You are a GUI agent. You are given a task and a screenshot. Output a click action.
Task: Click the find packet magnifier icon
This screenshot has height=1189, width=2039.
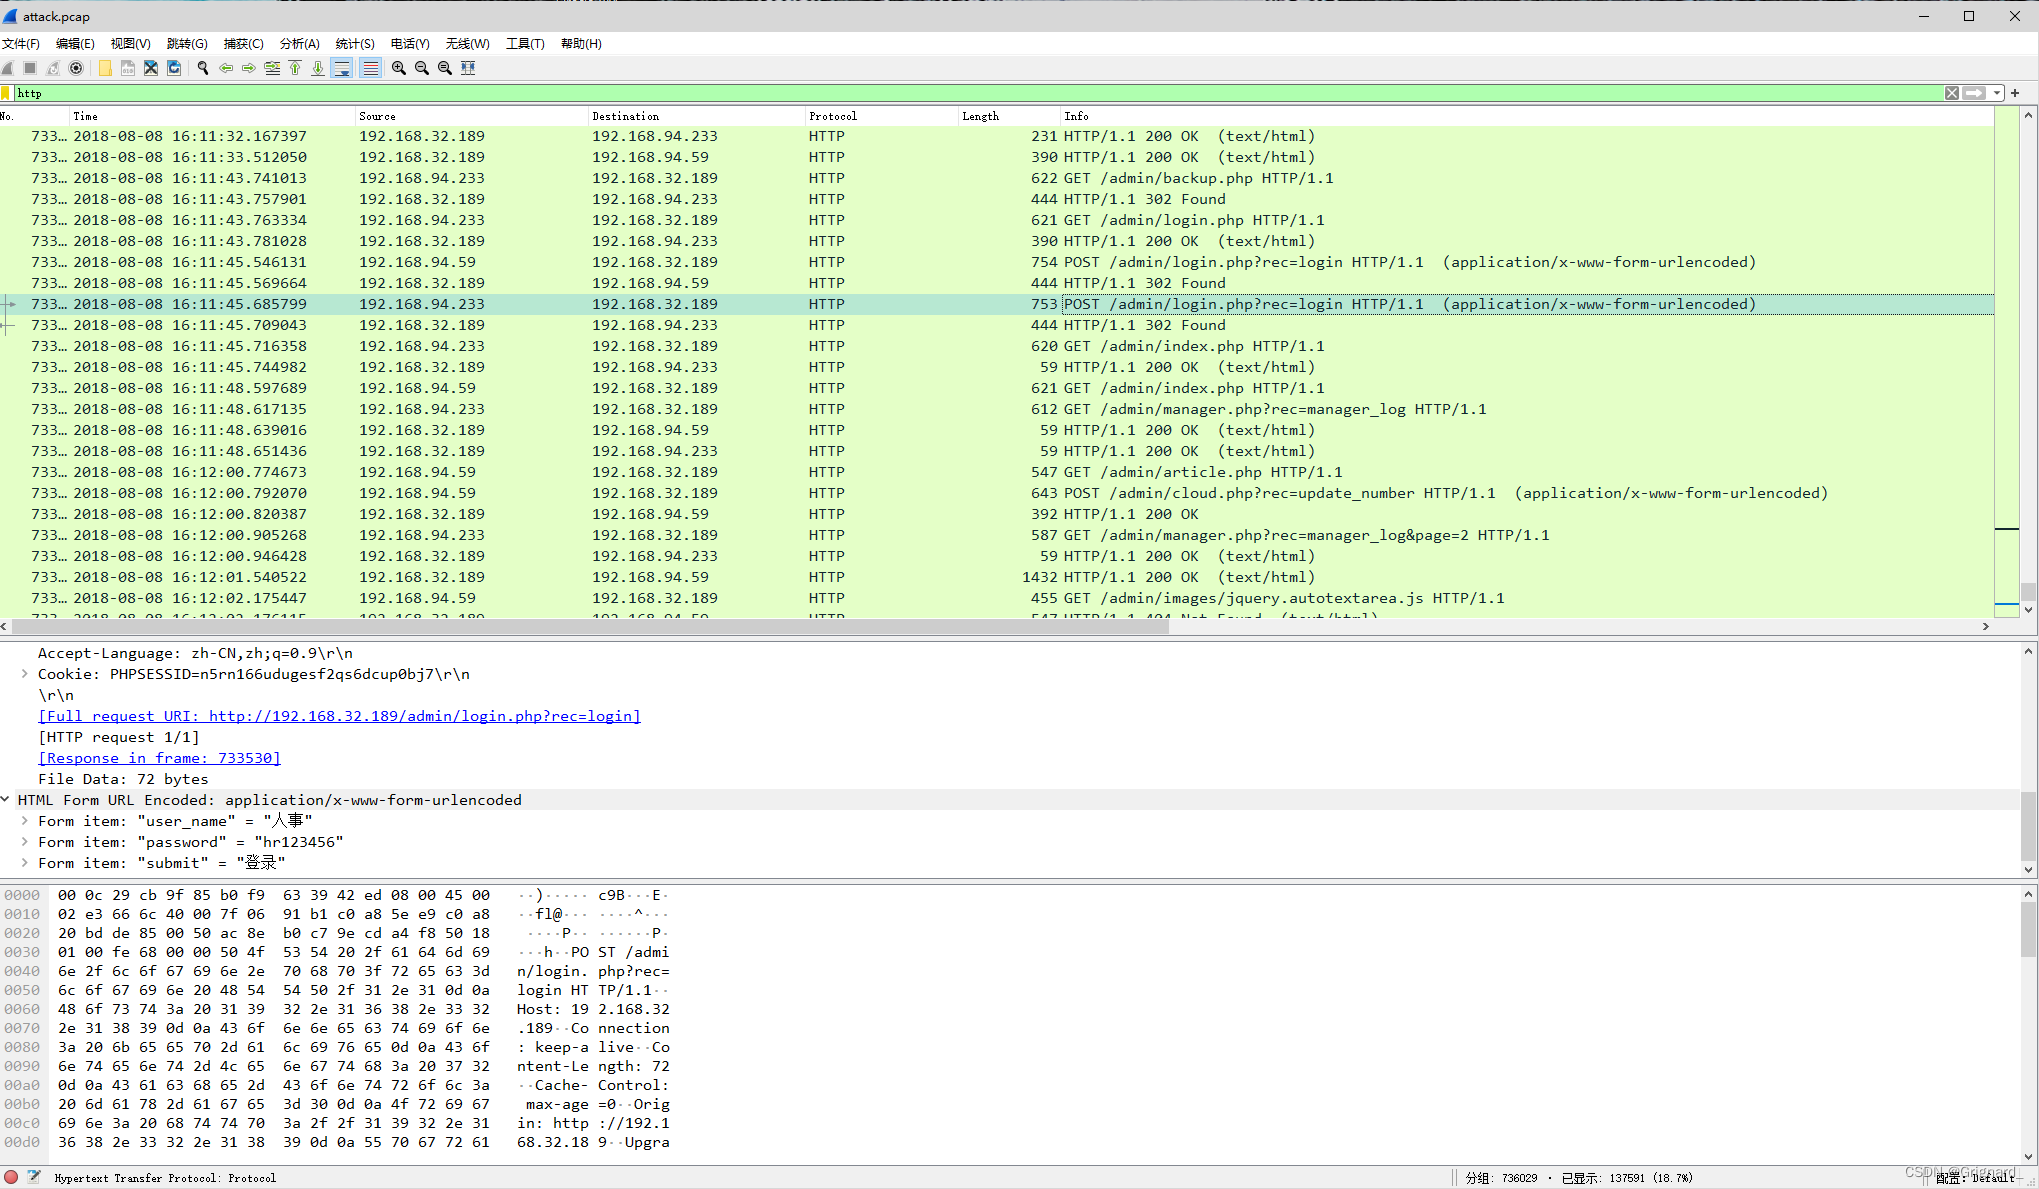click(x=203, y=68)
